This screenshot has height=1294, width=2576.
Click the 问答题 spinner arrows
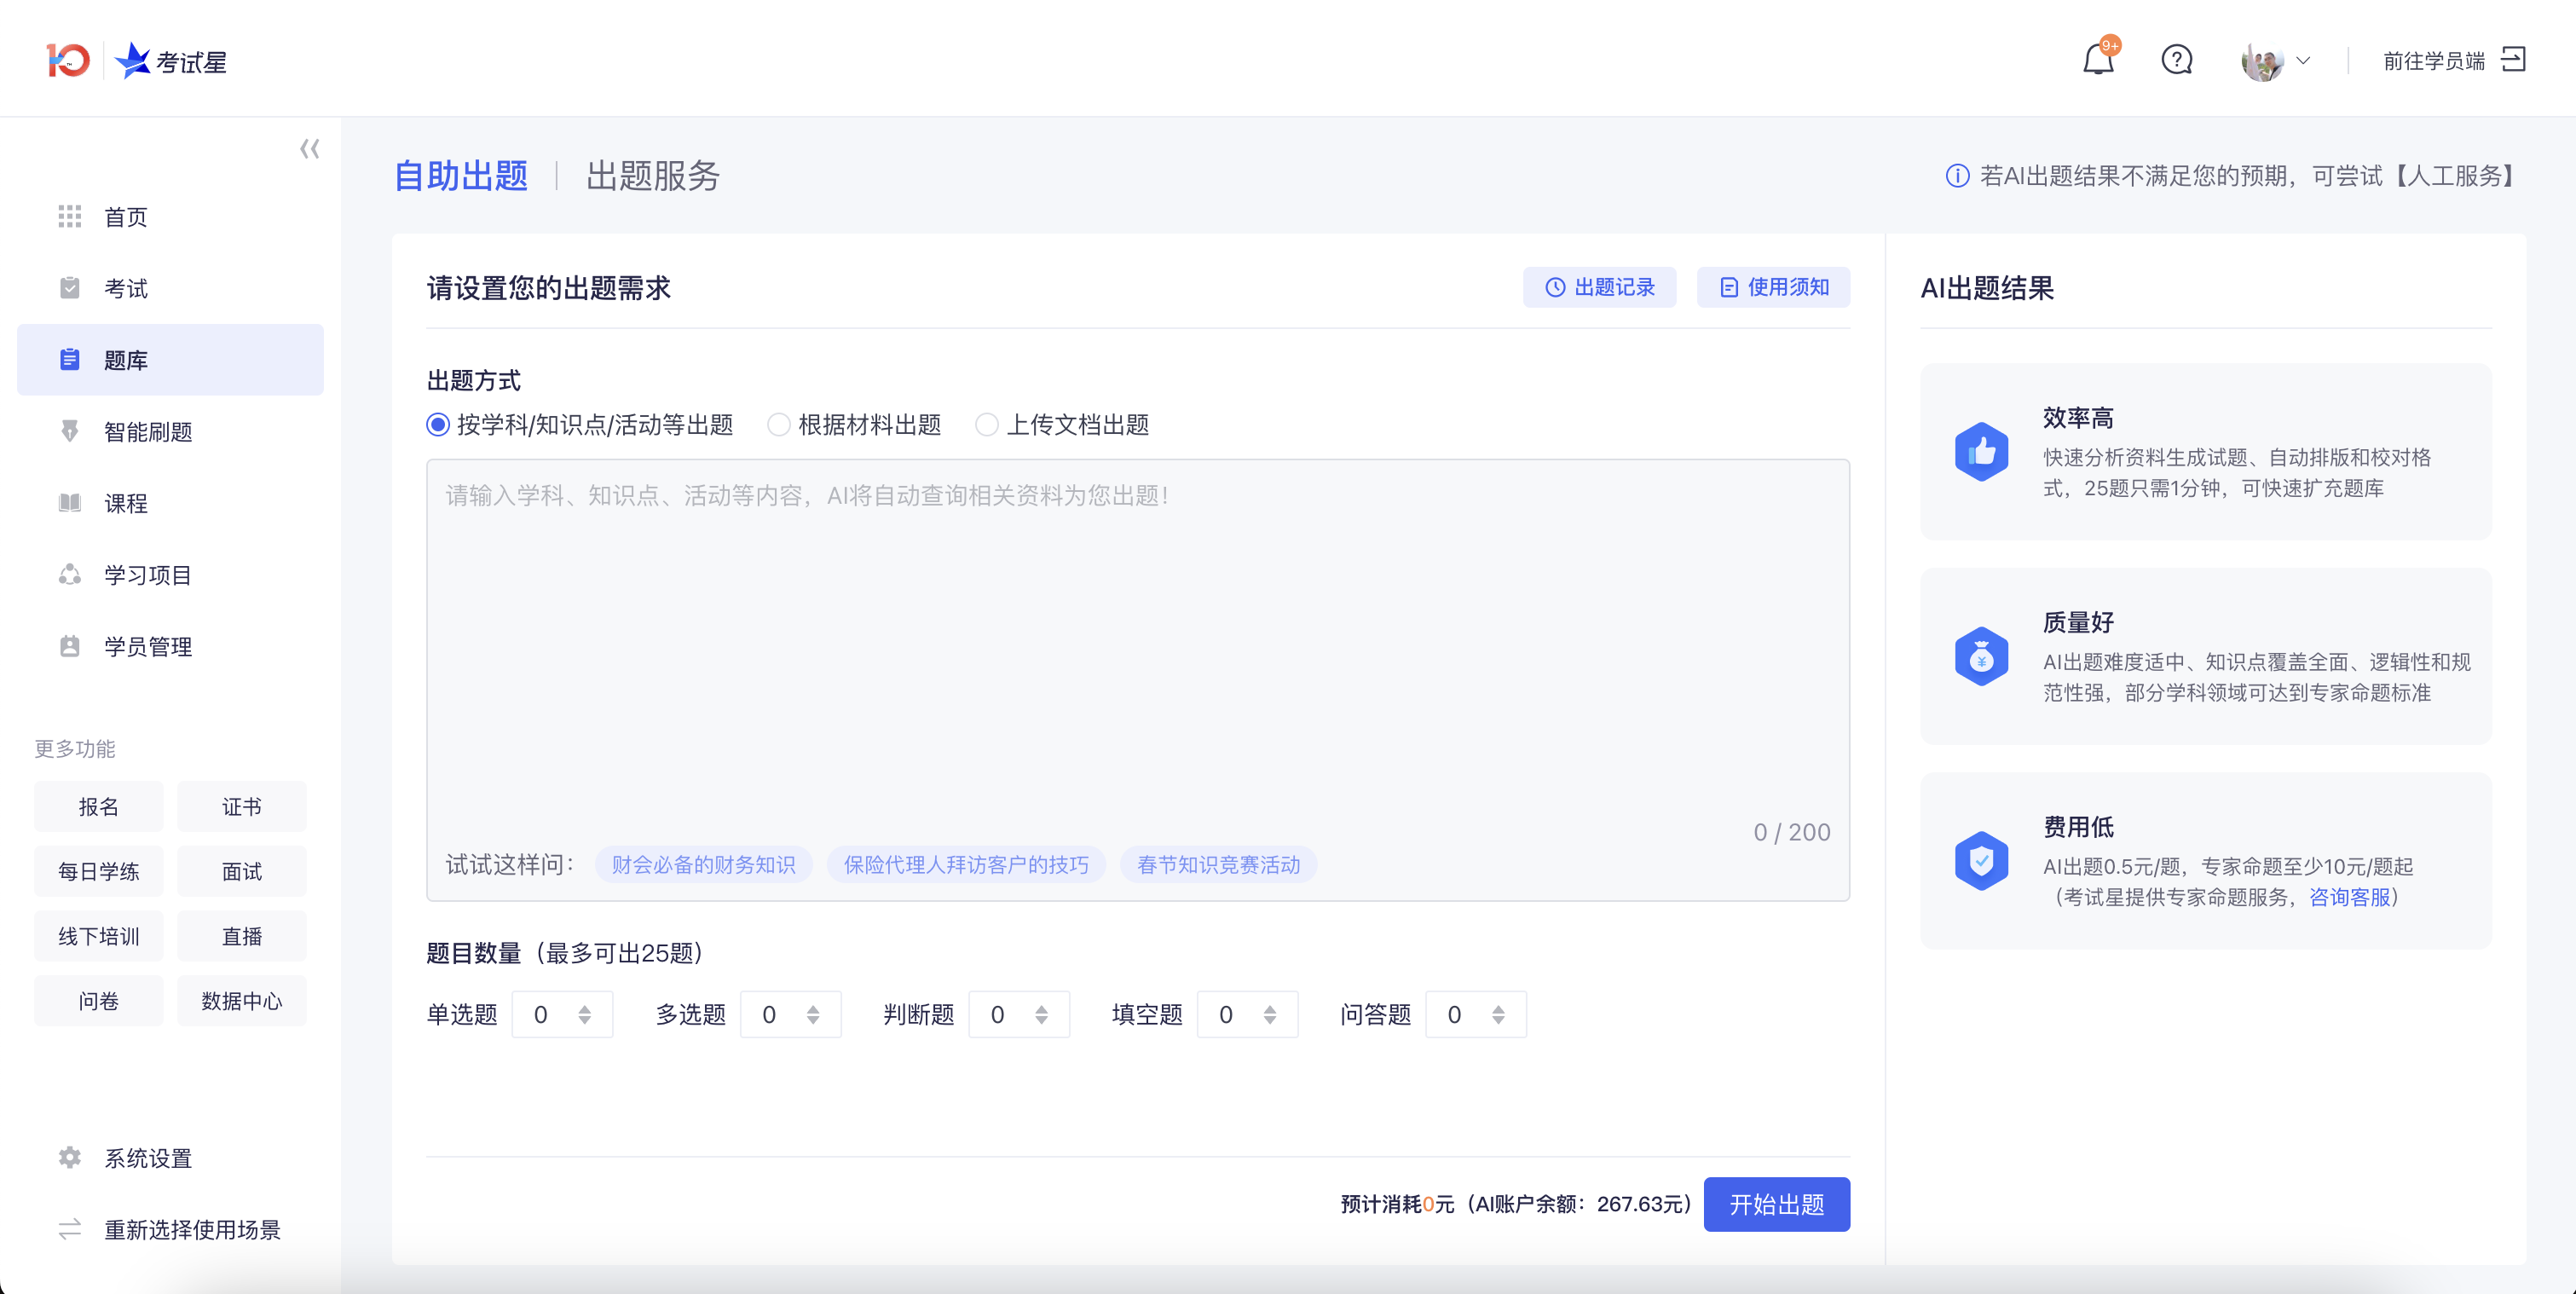point(1498,1015)
